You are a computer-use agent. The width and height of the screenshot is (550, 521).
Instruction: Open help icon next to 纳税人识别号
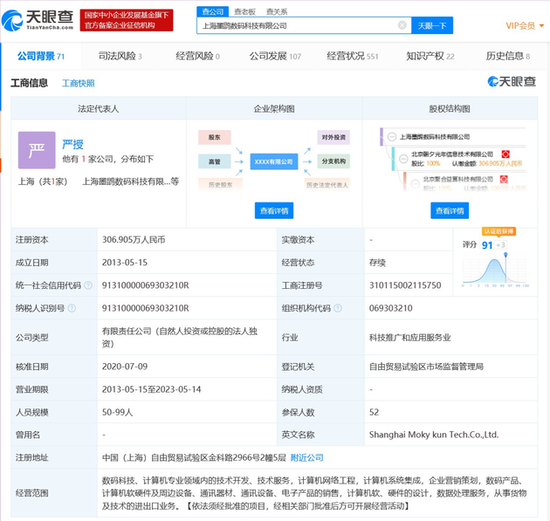tap(72, 308)
